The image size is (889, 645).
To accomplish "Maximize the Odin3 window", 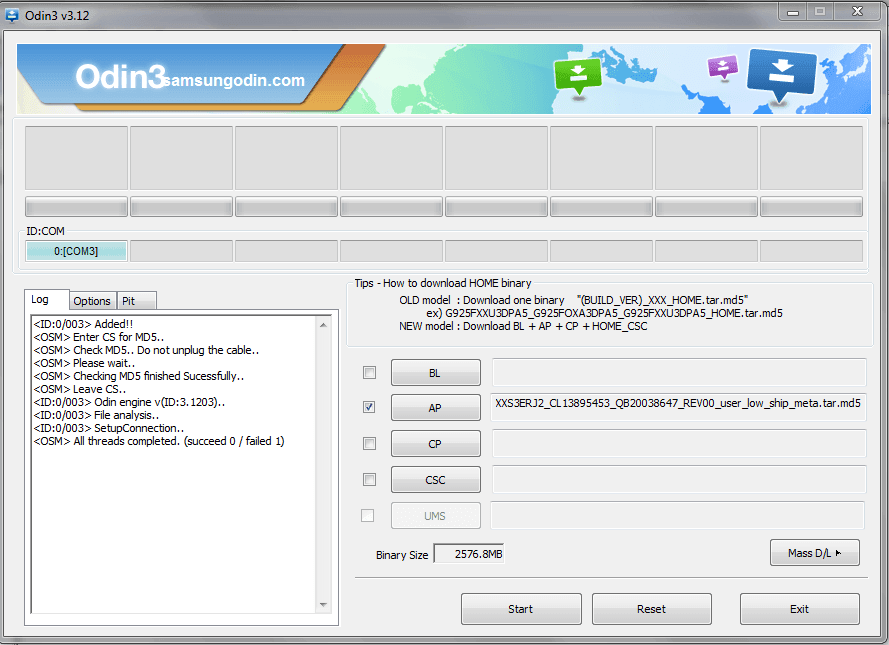I will (x=819, y=11).
